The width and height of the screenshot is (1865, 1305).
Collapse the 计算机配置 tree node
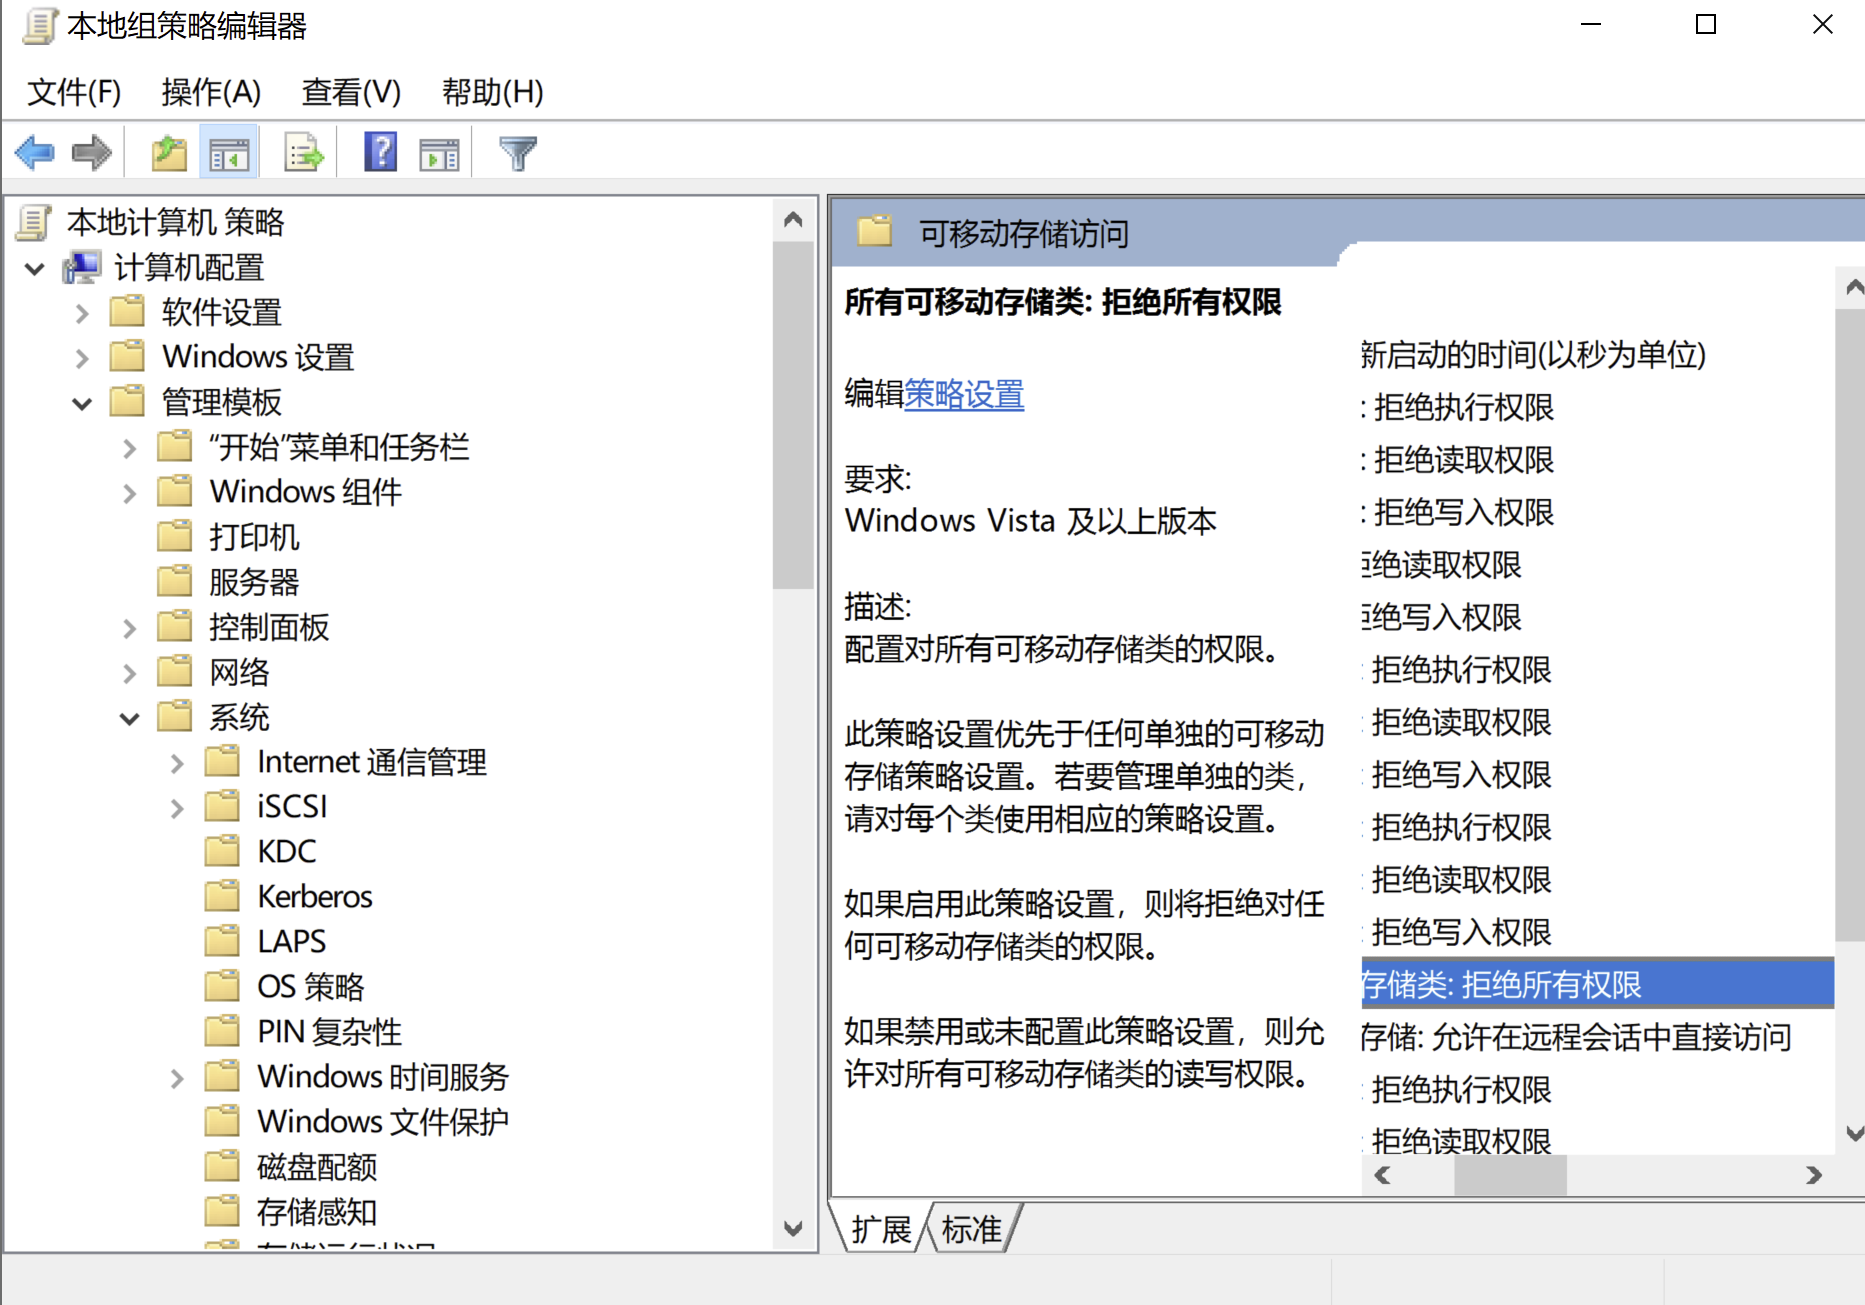[35, 269]
